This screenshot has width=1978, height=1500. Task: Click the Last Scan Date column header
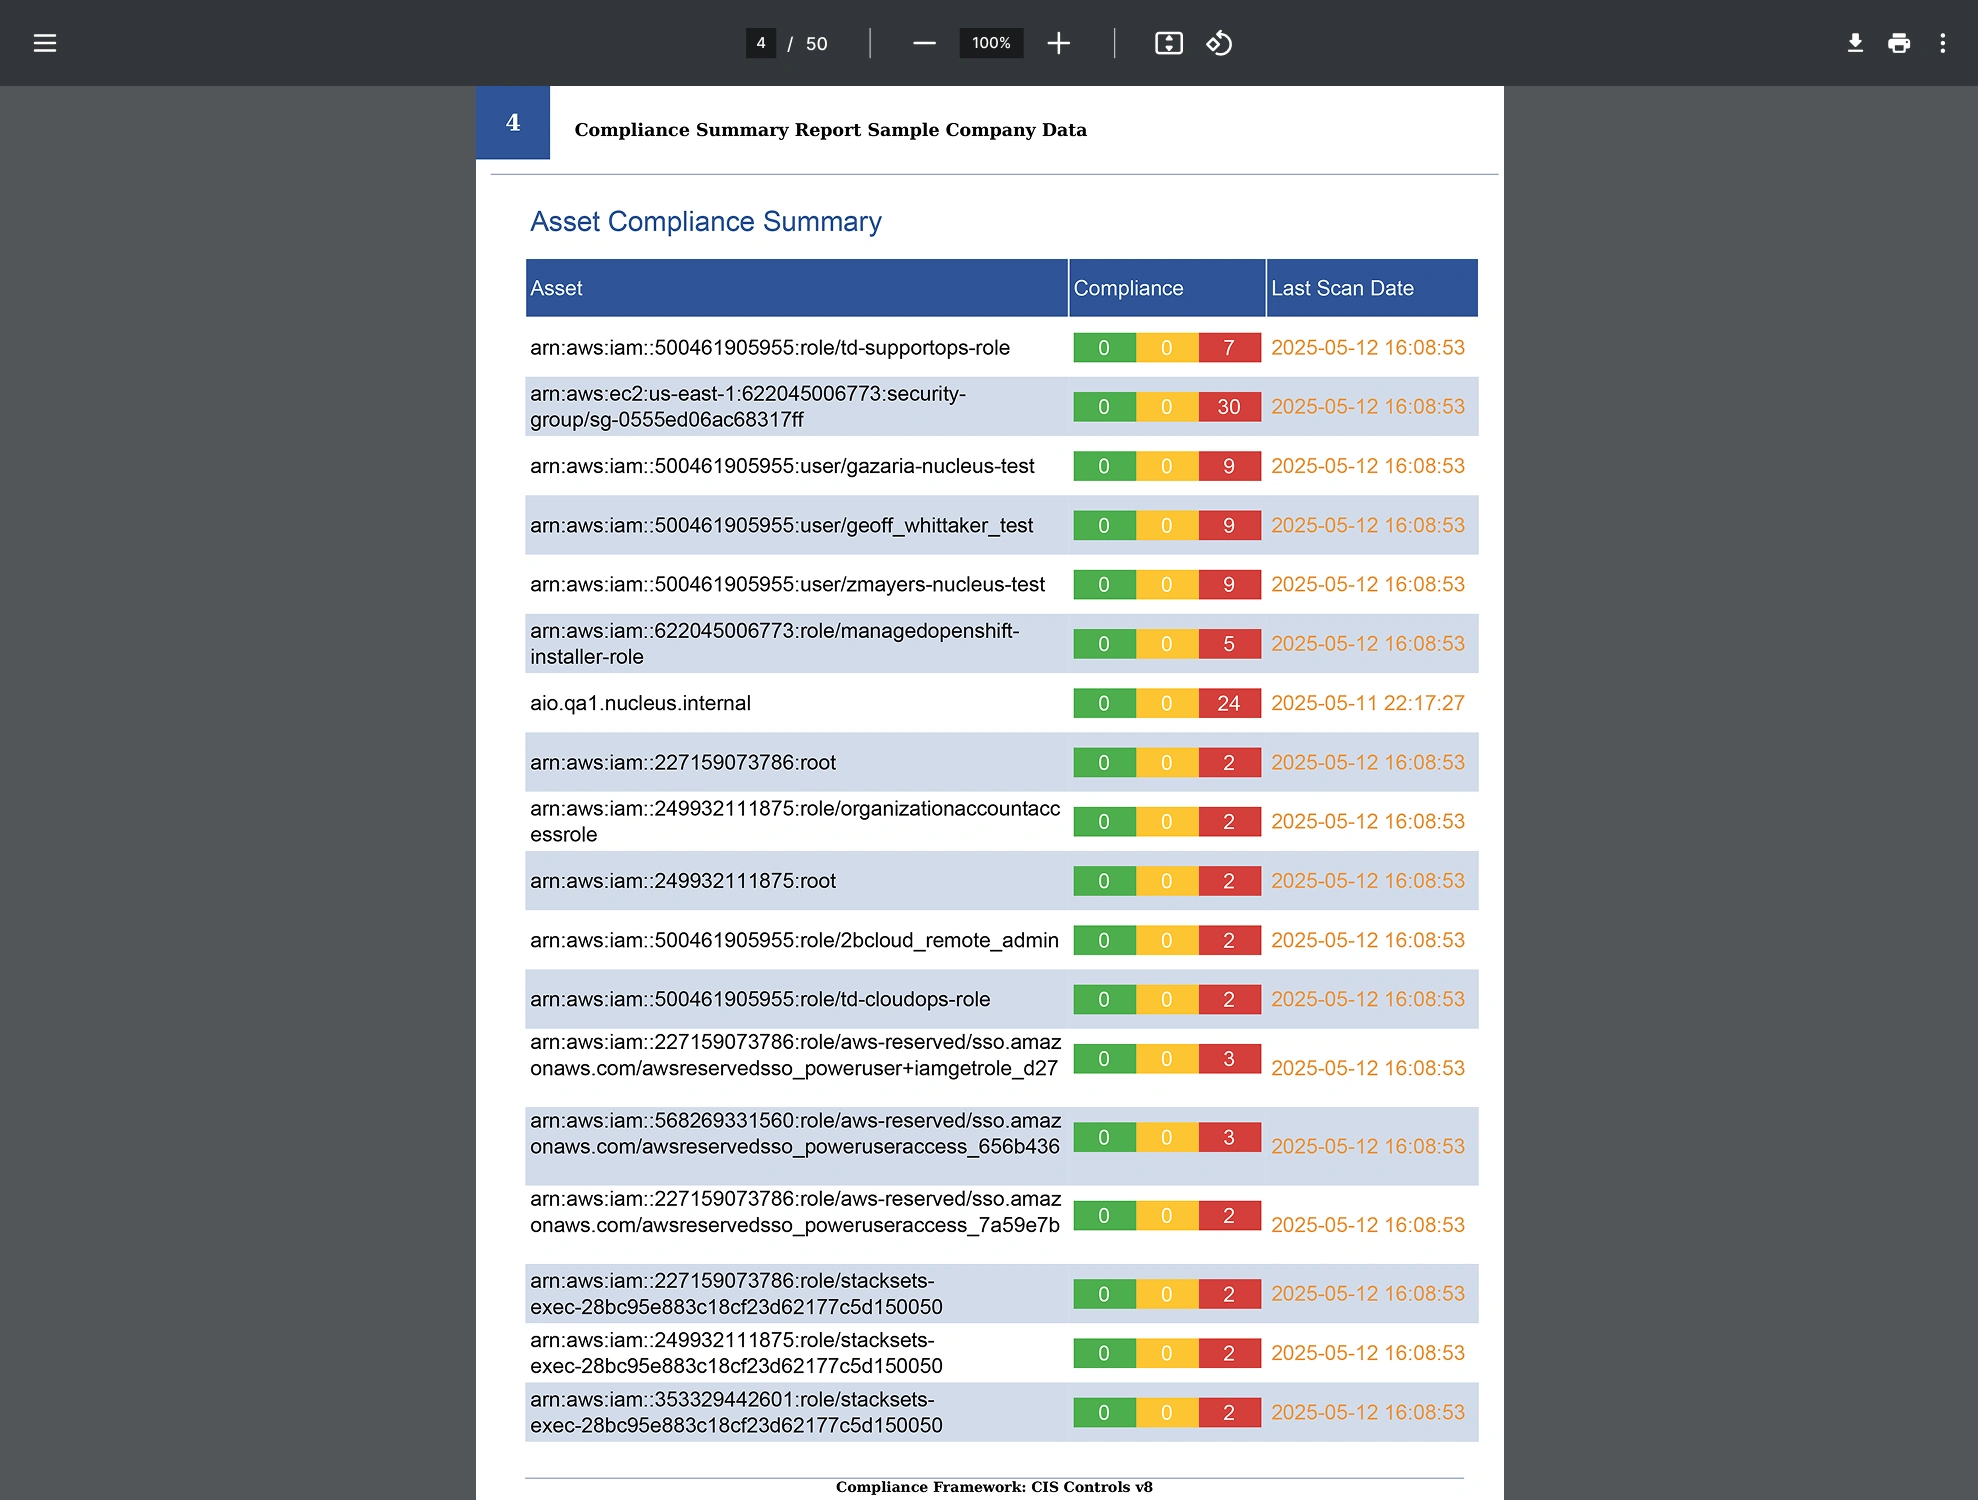[1342, 288]
